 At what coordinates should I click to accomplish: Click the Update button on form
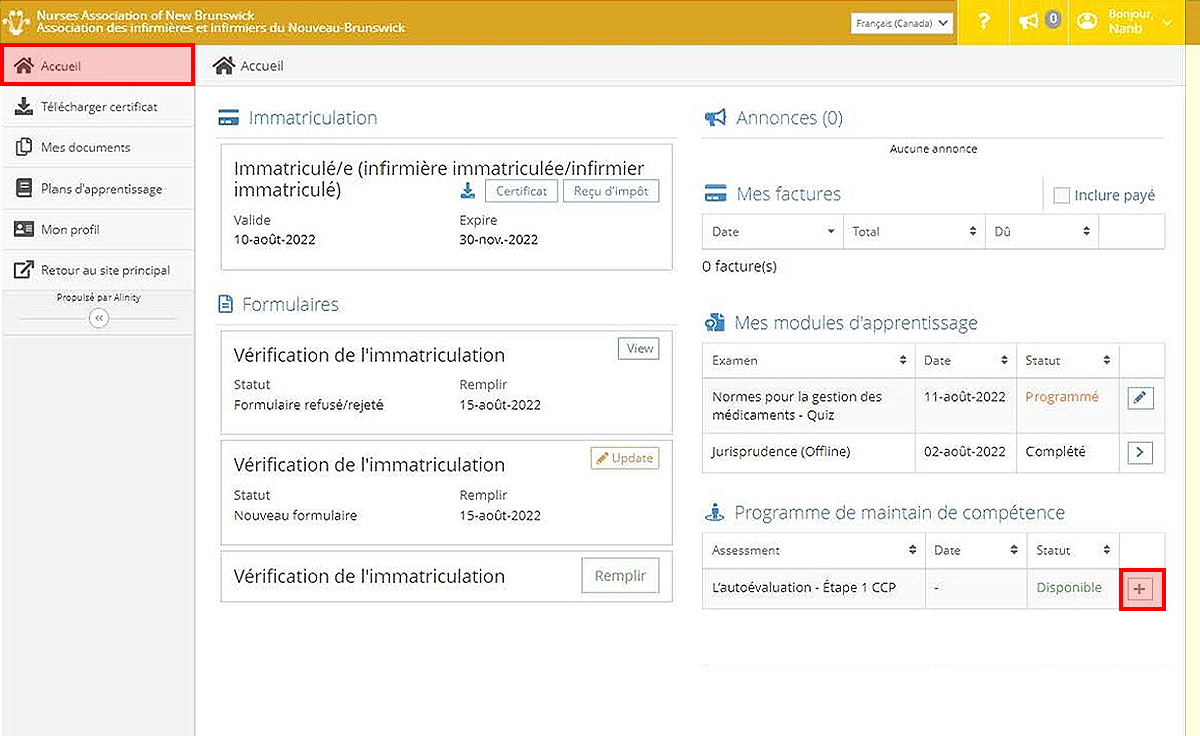pyautogui.click(x=624, y=459)
